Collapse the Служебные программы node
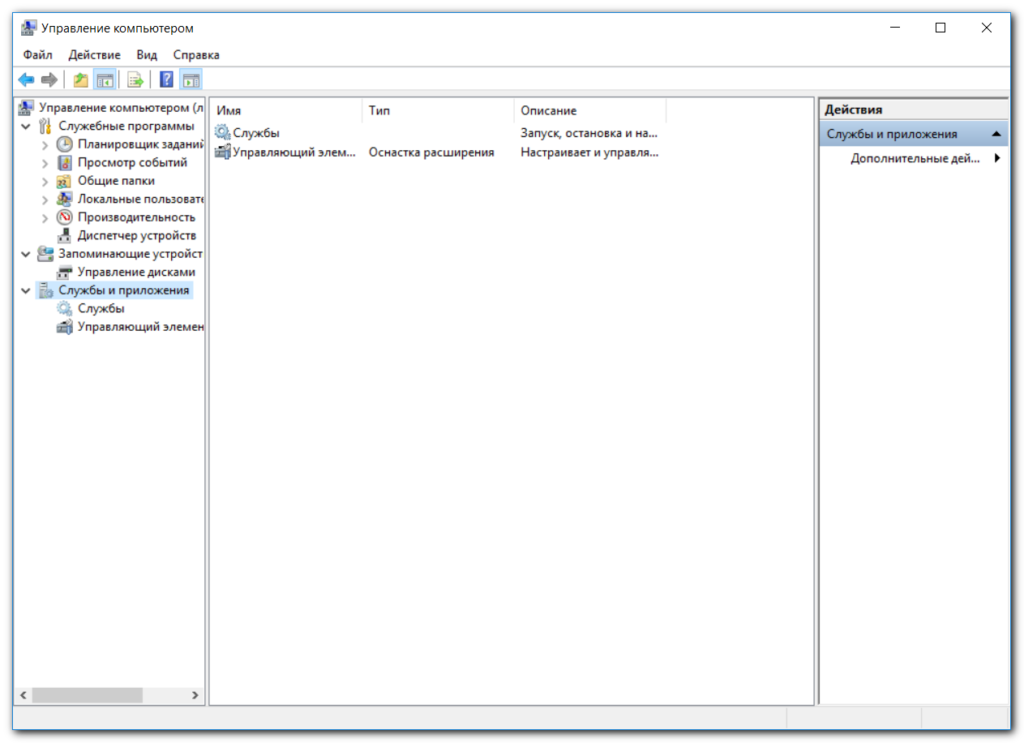Image resolution: width=1024 pixels, height=743 pixels. (x=25, y=127)
